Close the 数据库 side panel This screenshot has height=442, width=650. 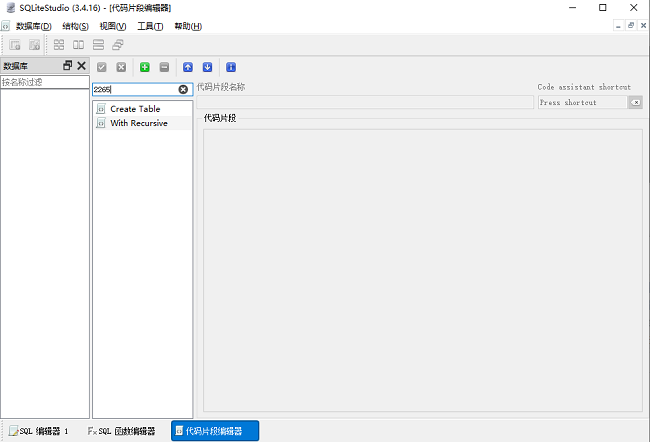click(x=81, y=66)
